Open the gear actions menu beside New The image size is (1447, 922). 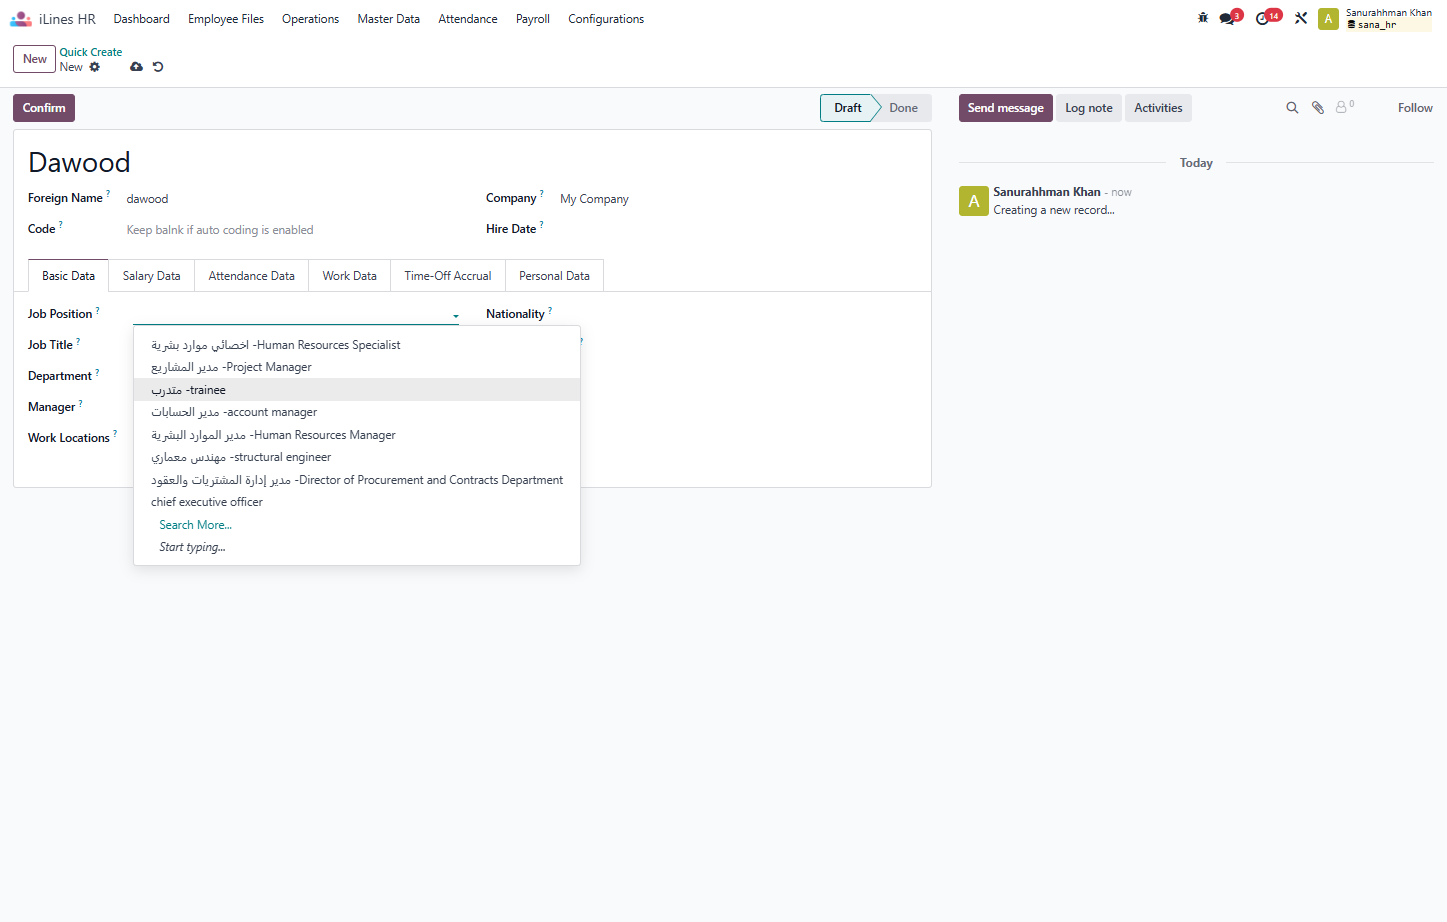(95, 67)
